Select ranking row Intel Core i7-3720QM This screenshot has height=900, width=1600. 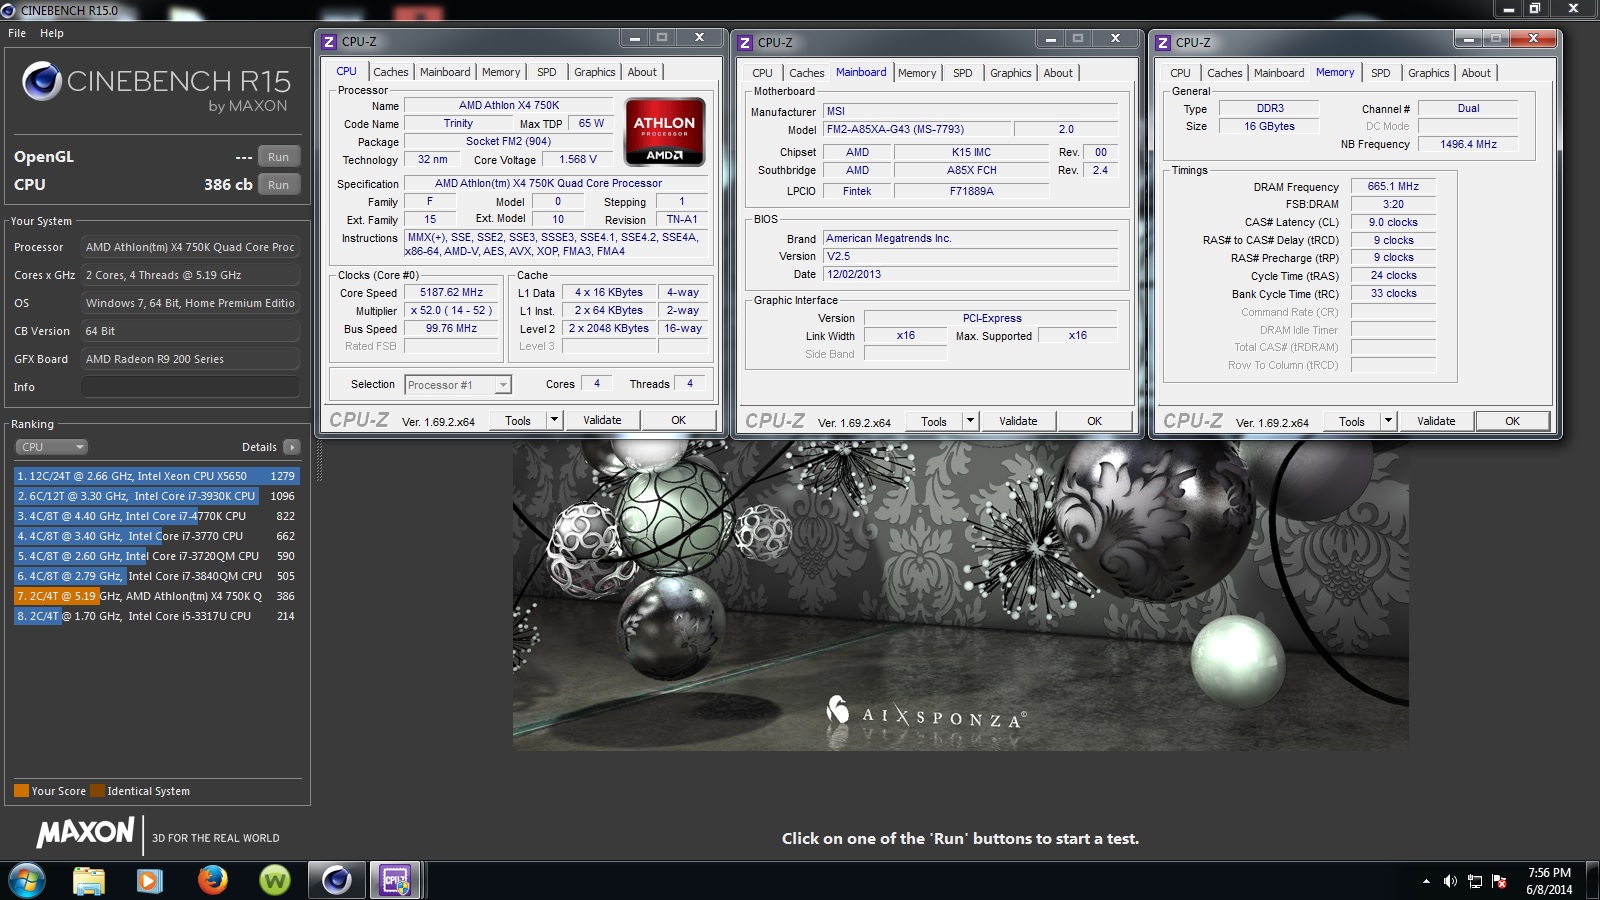point(156,556)
